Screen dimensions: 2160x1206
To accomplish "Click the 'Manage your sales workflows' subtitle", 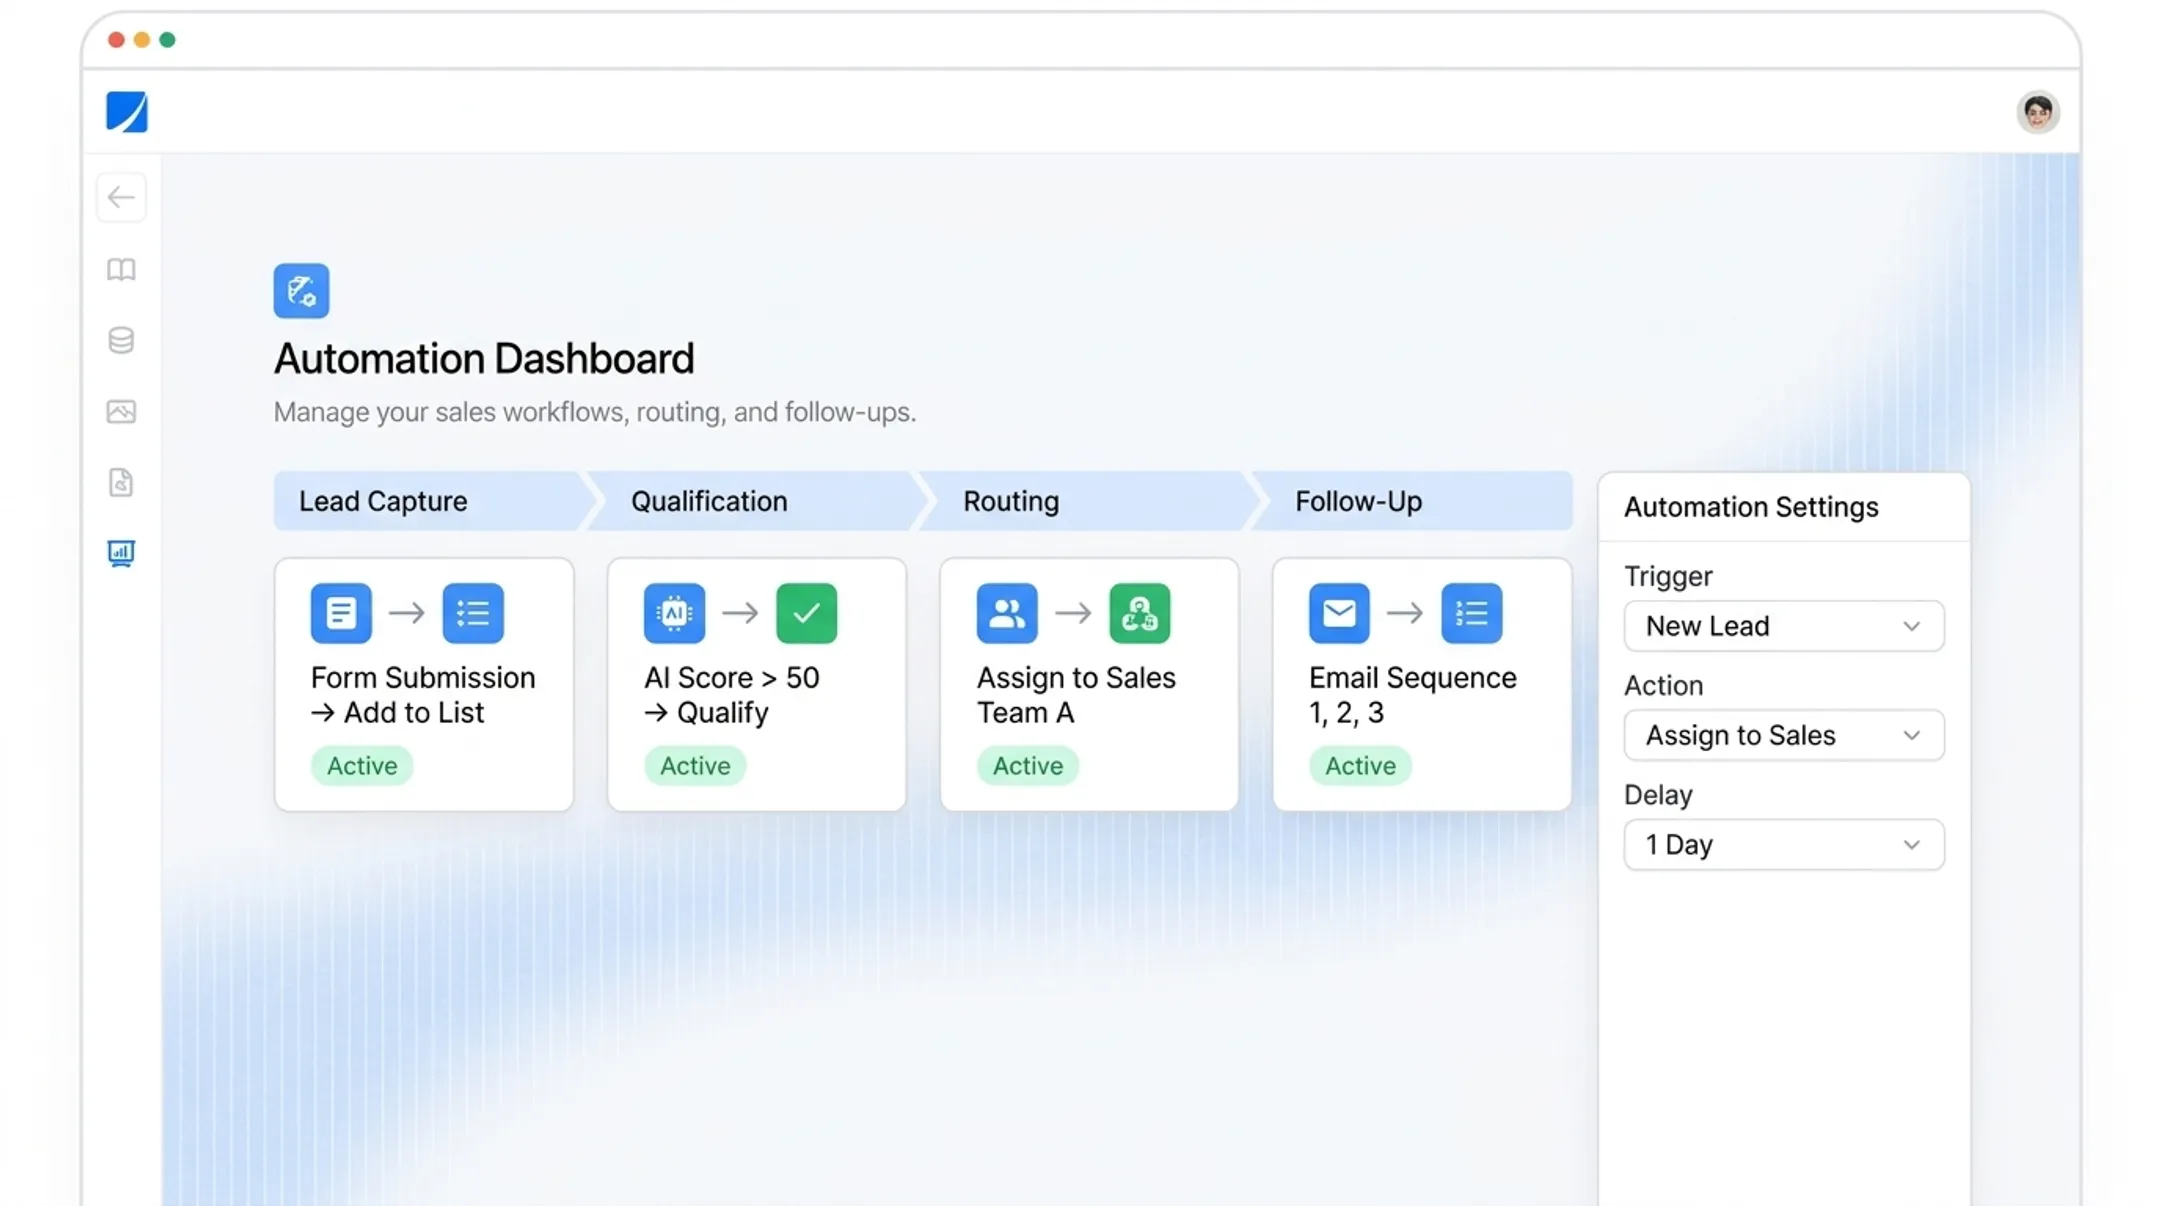I will click(x=595, y=412).
